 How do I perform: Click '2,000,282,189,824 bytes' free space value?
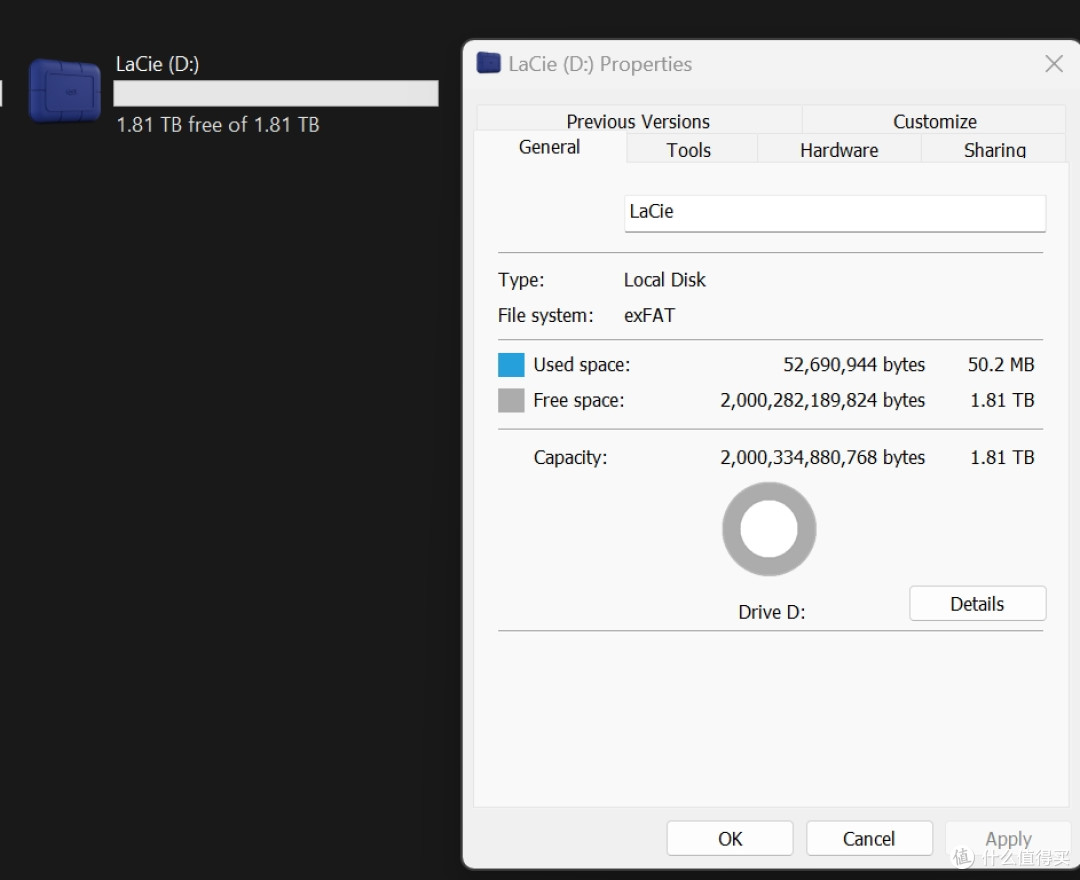click(x=822, y=400)
